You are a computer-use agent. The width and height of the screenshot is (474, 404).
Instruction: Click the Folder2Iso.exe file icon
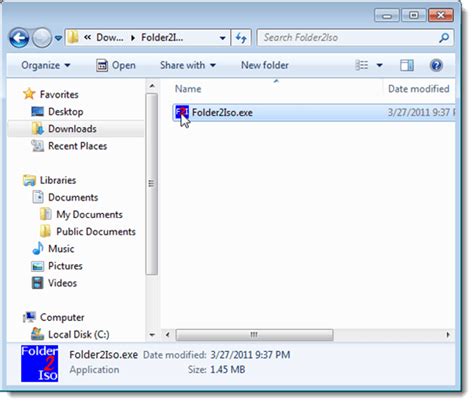click(182, 112)
